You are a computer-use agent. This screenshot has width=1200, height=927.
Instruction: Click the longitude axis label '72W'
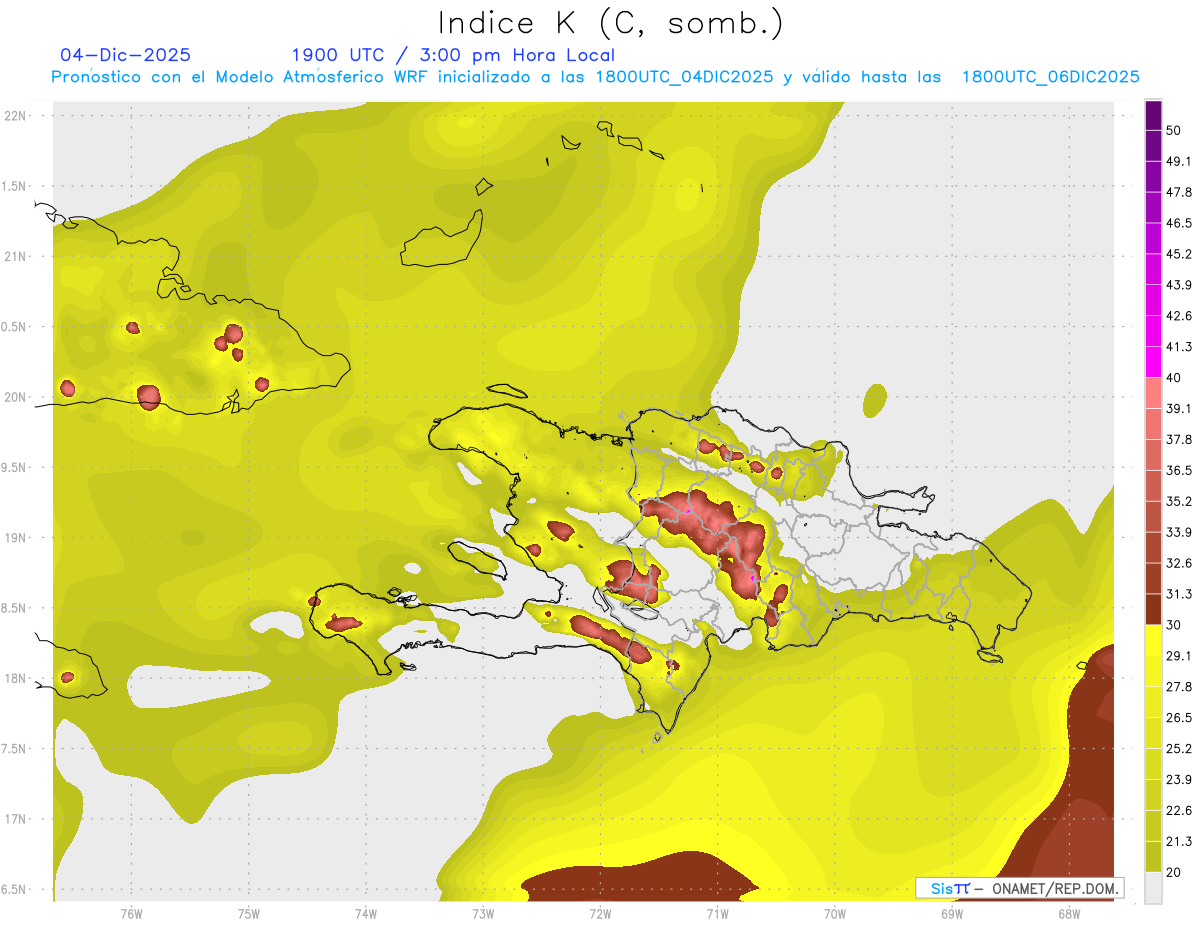click(x=600, y=914)
